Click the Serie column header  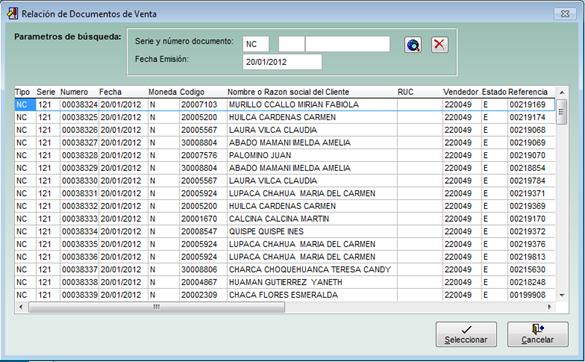tap(46, 92)
